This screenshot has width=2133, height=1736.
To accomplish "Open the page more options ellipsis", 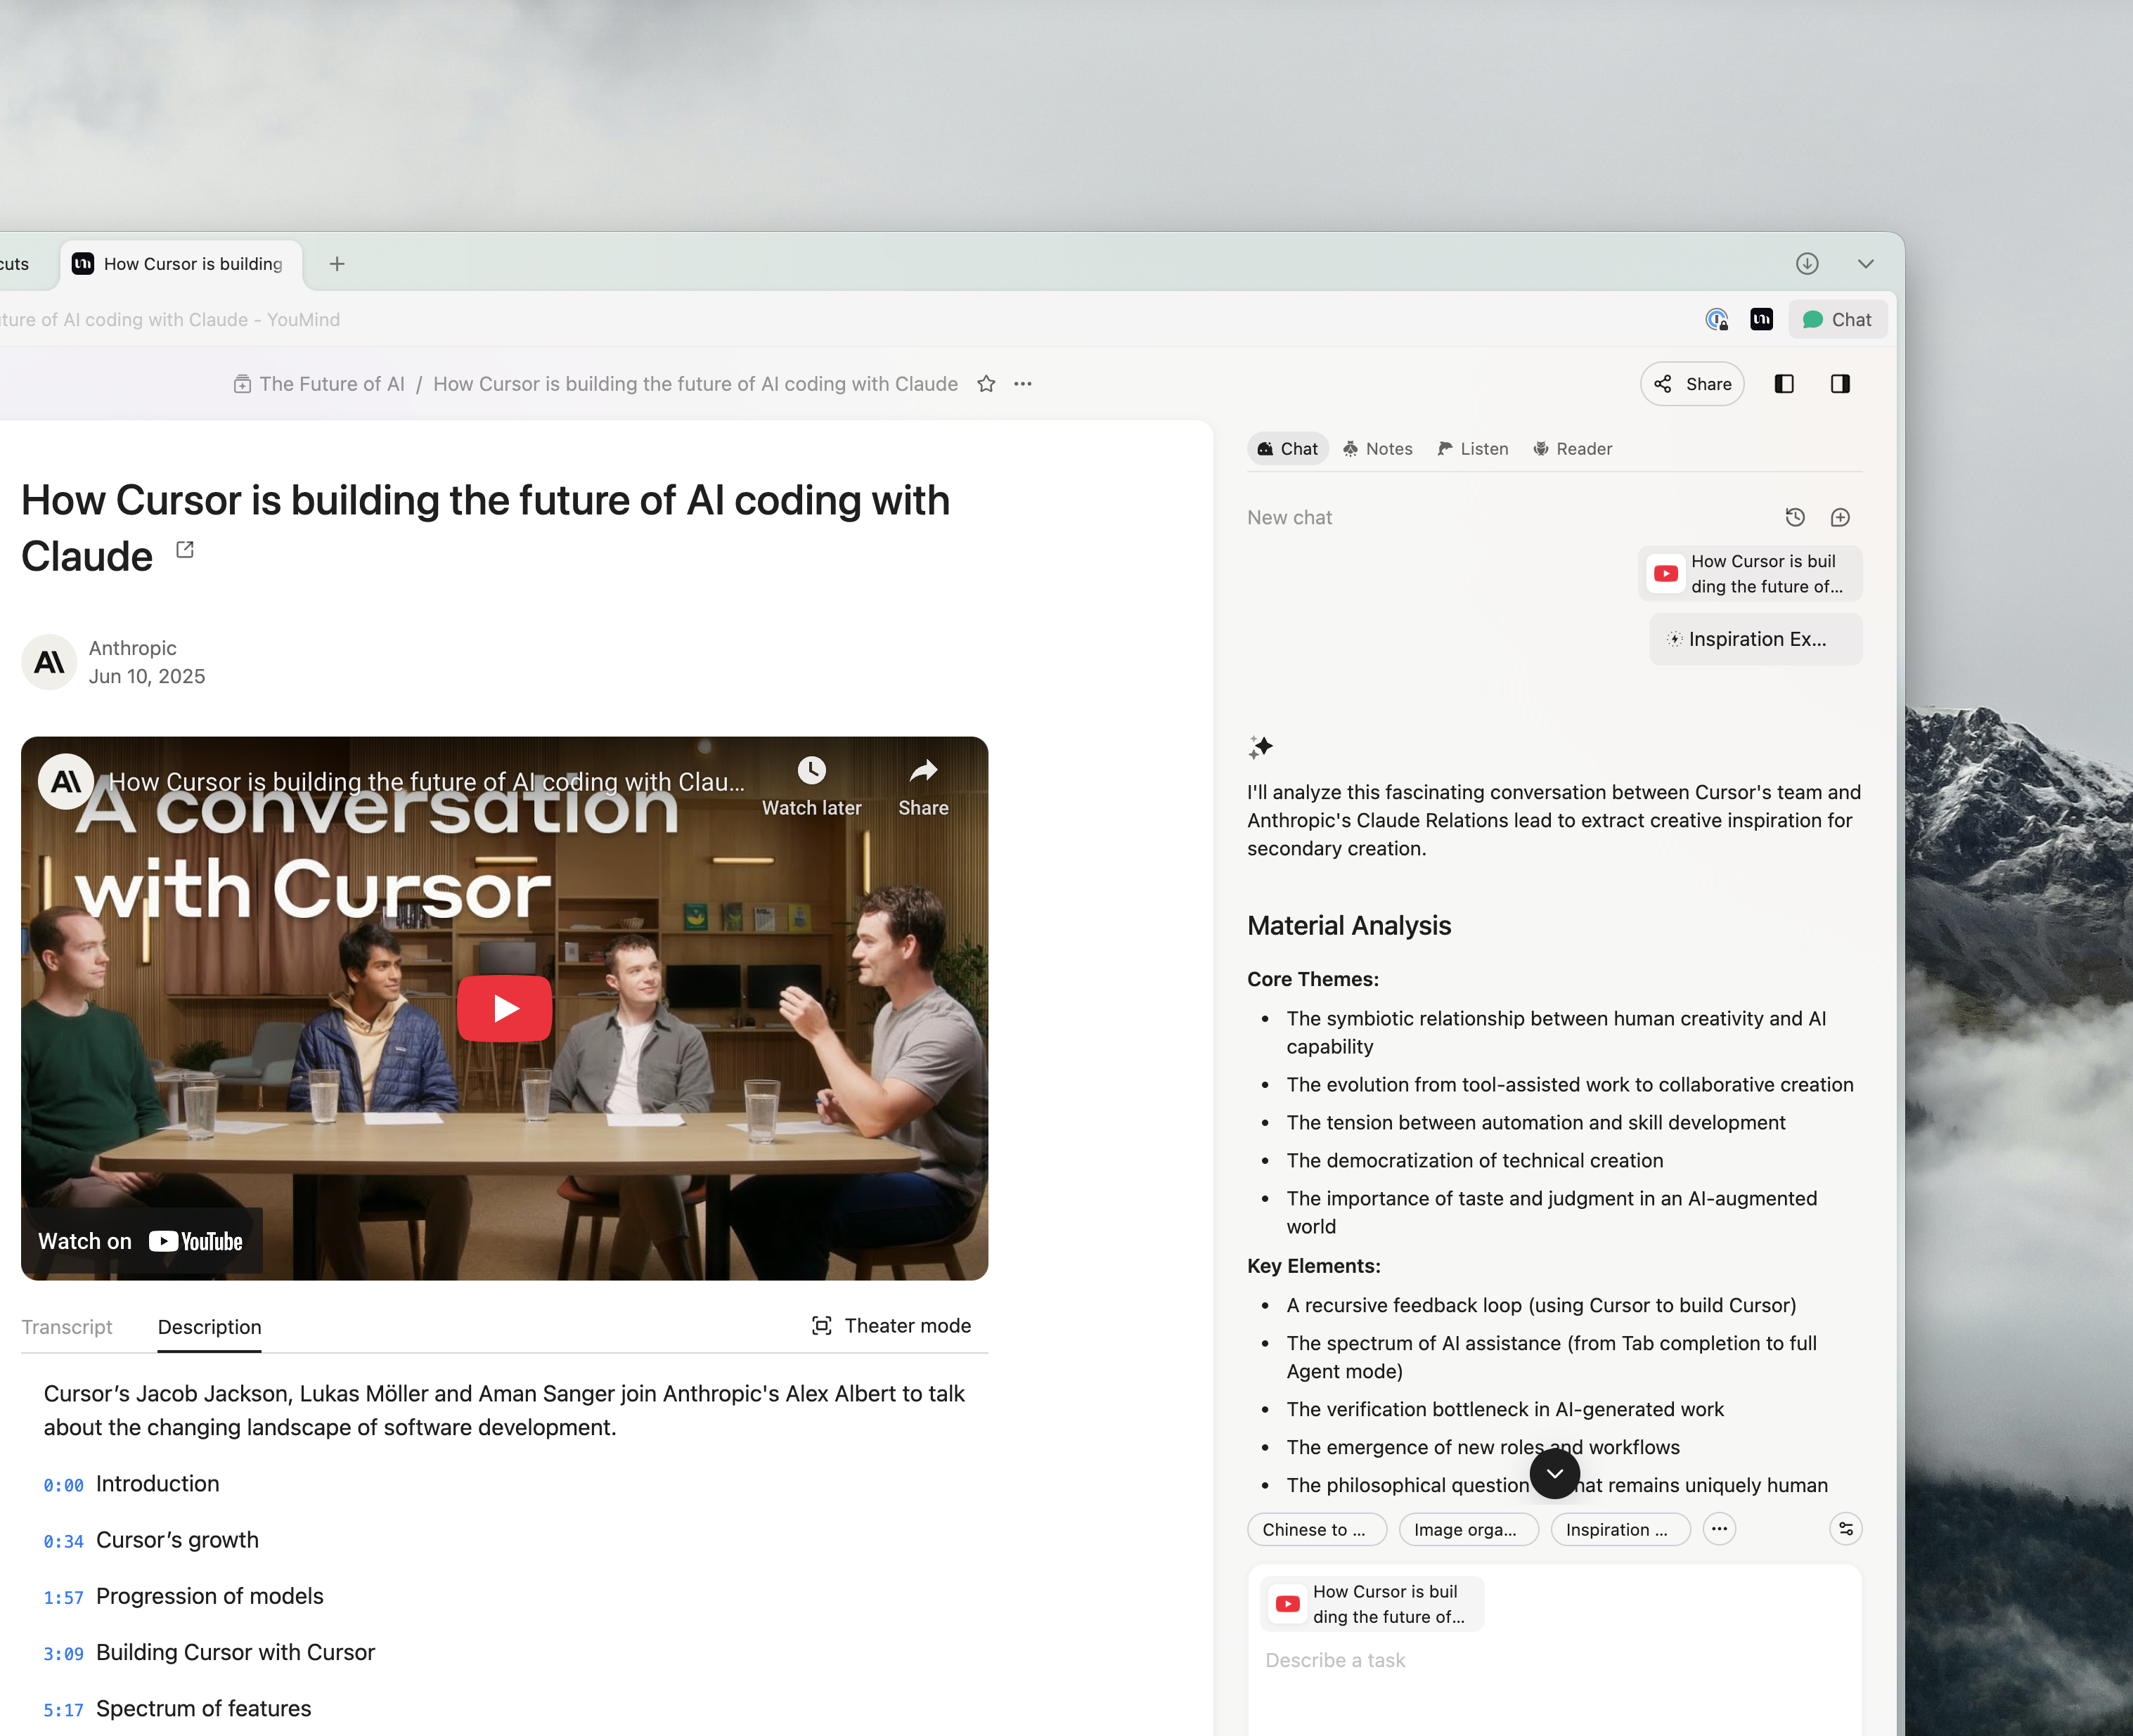I will point(1022,384).
